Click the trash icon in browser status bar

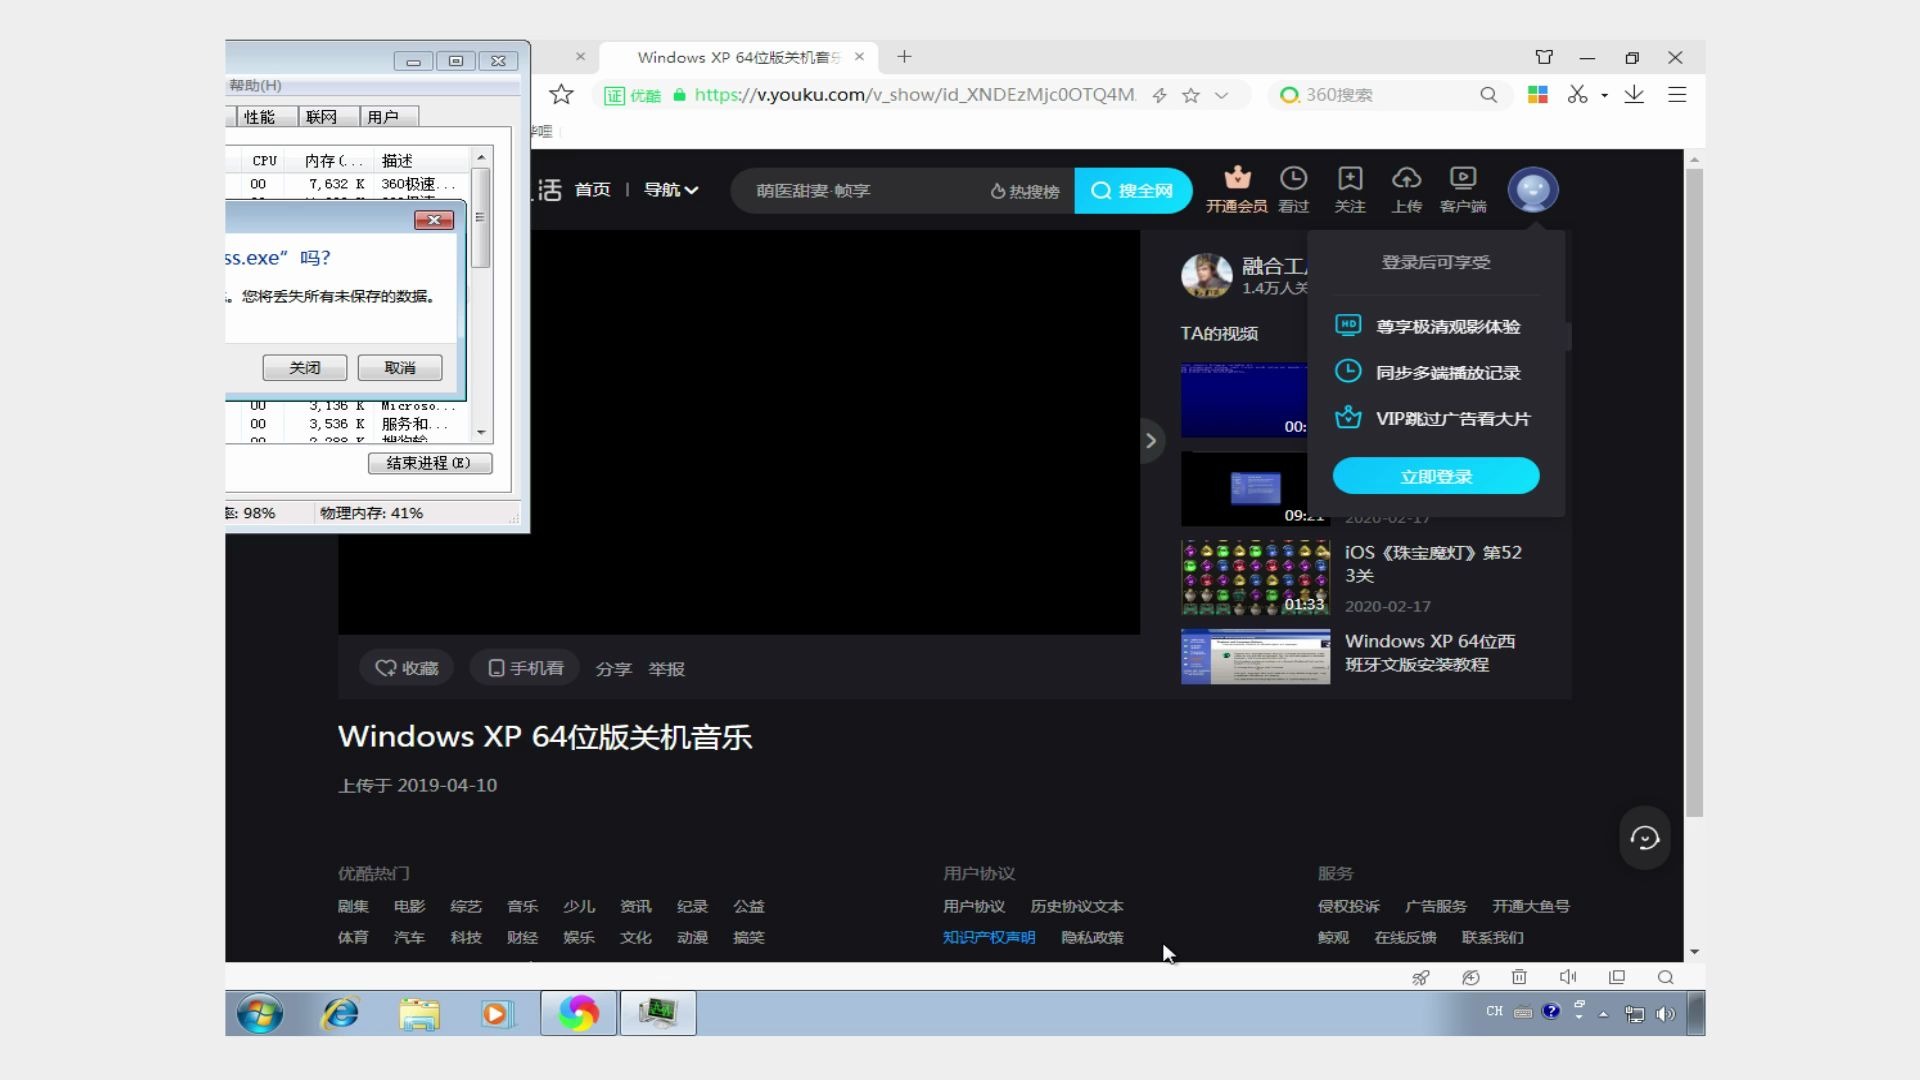[x=1518, y=977]
